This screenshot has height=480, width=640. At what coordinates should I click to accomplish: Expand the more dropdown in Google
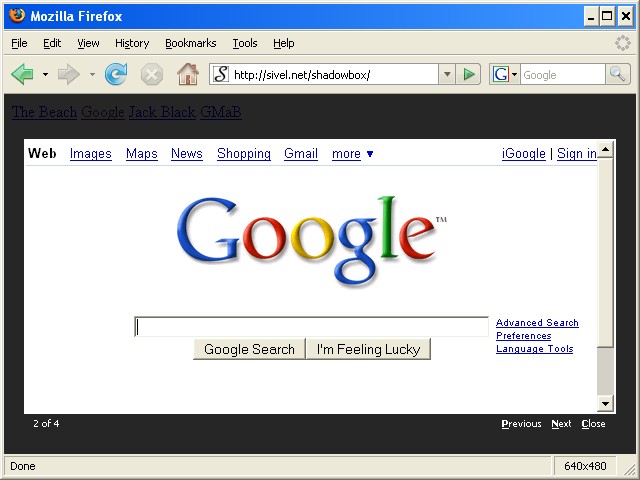352,154
